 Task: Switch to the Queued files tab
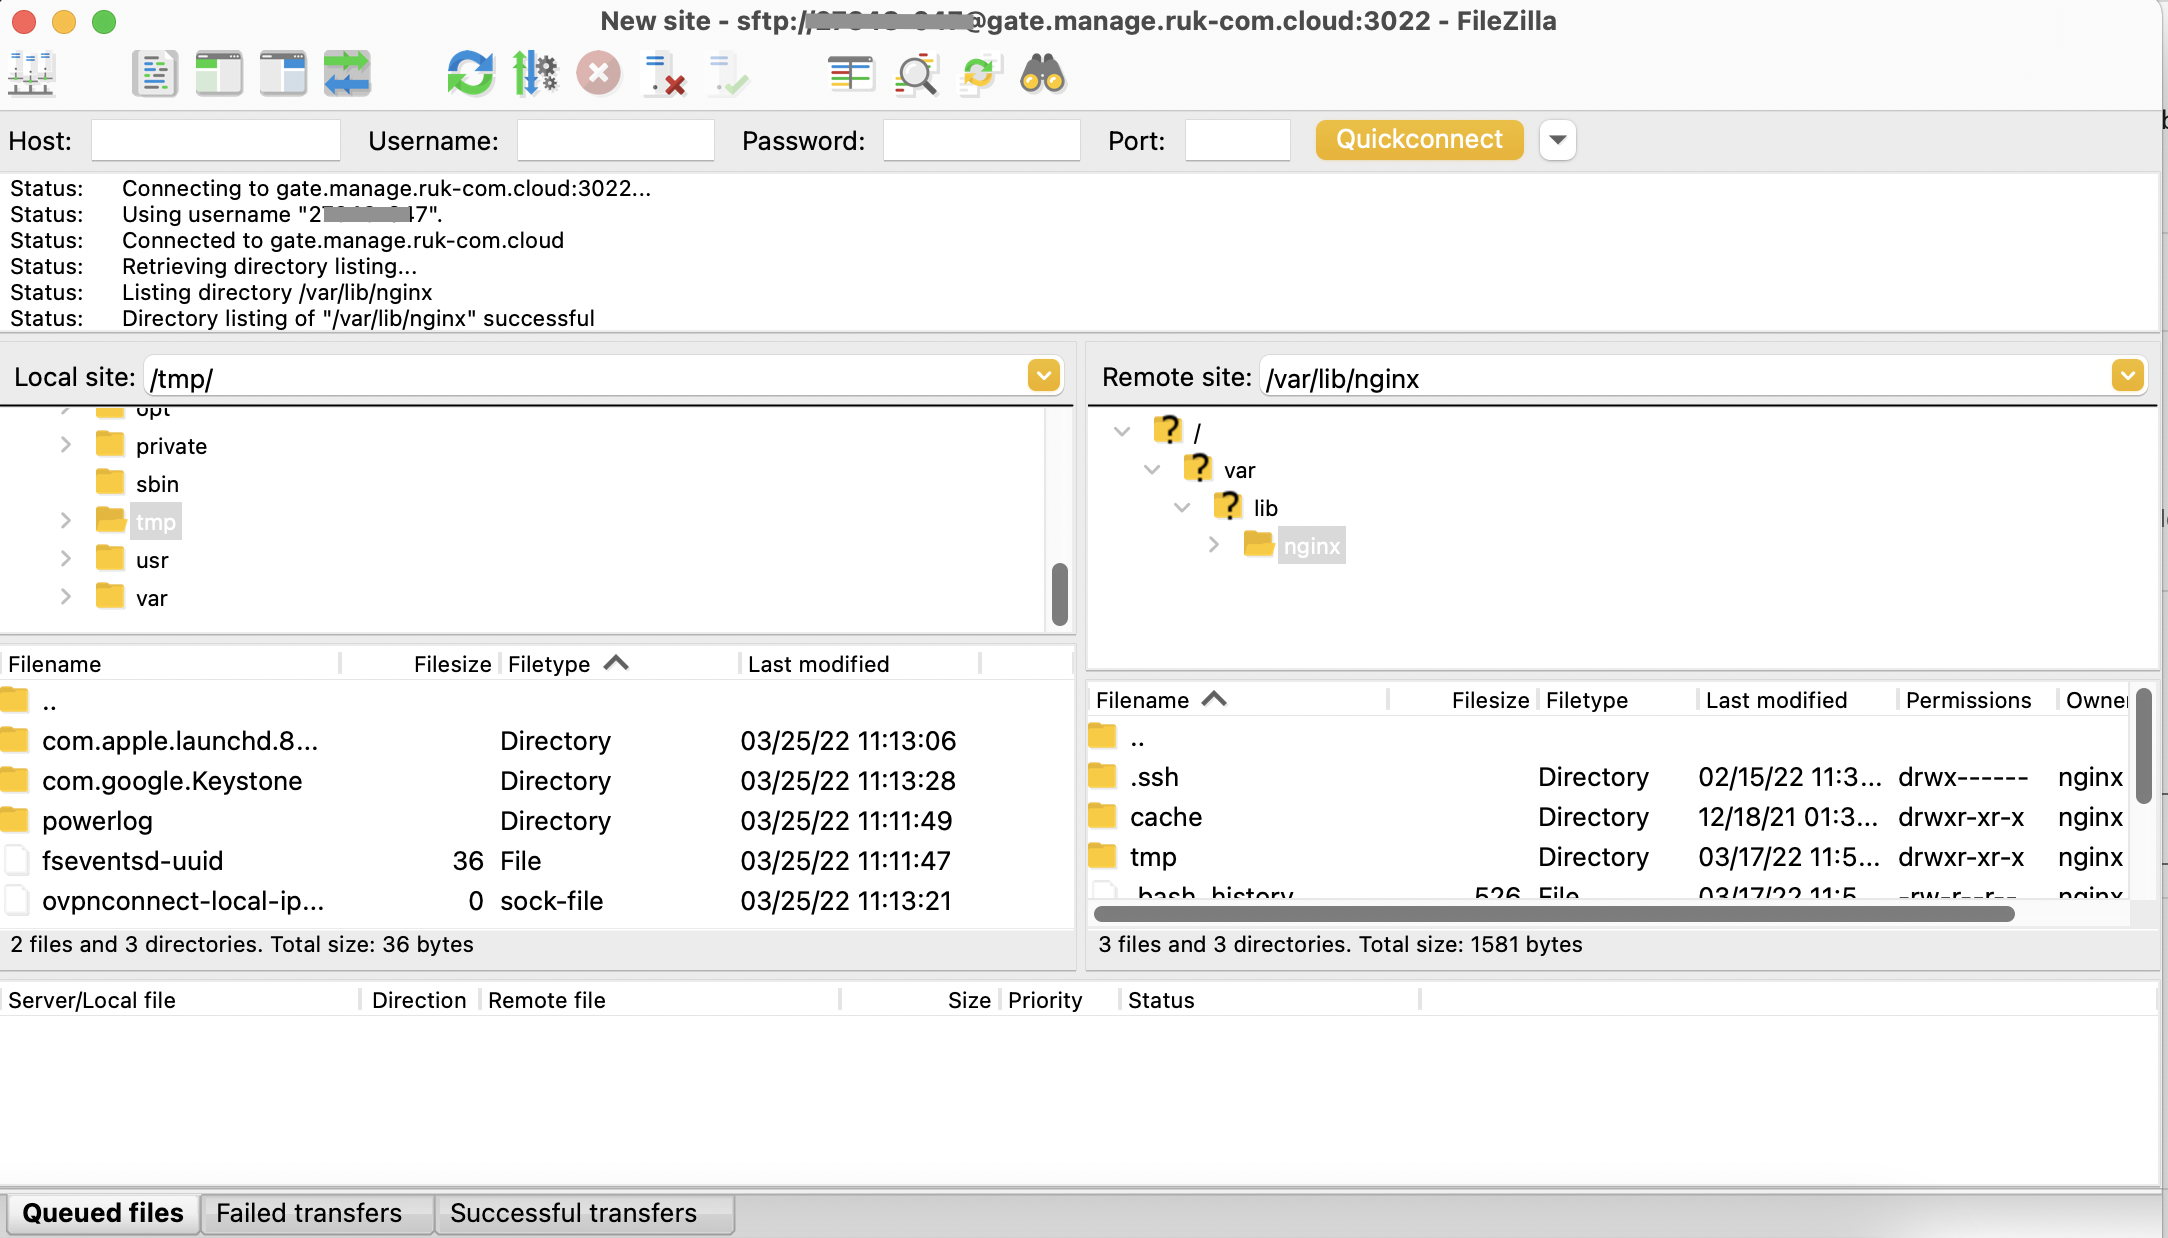tap(103, 1213)
